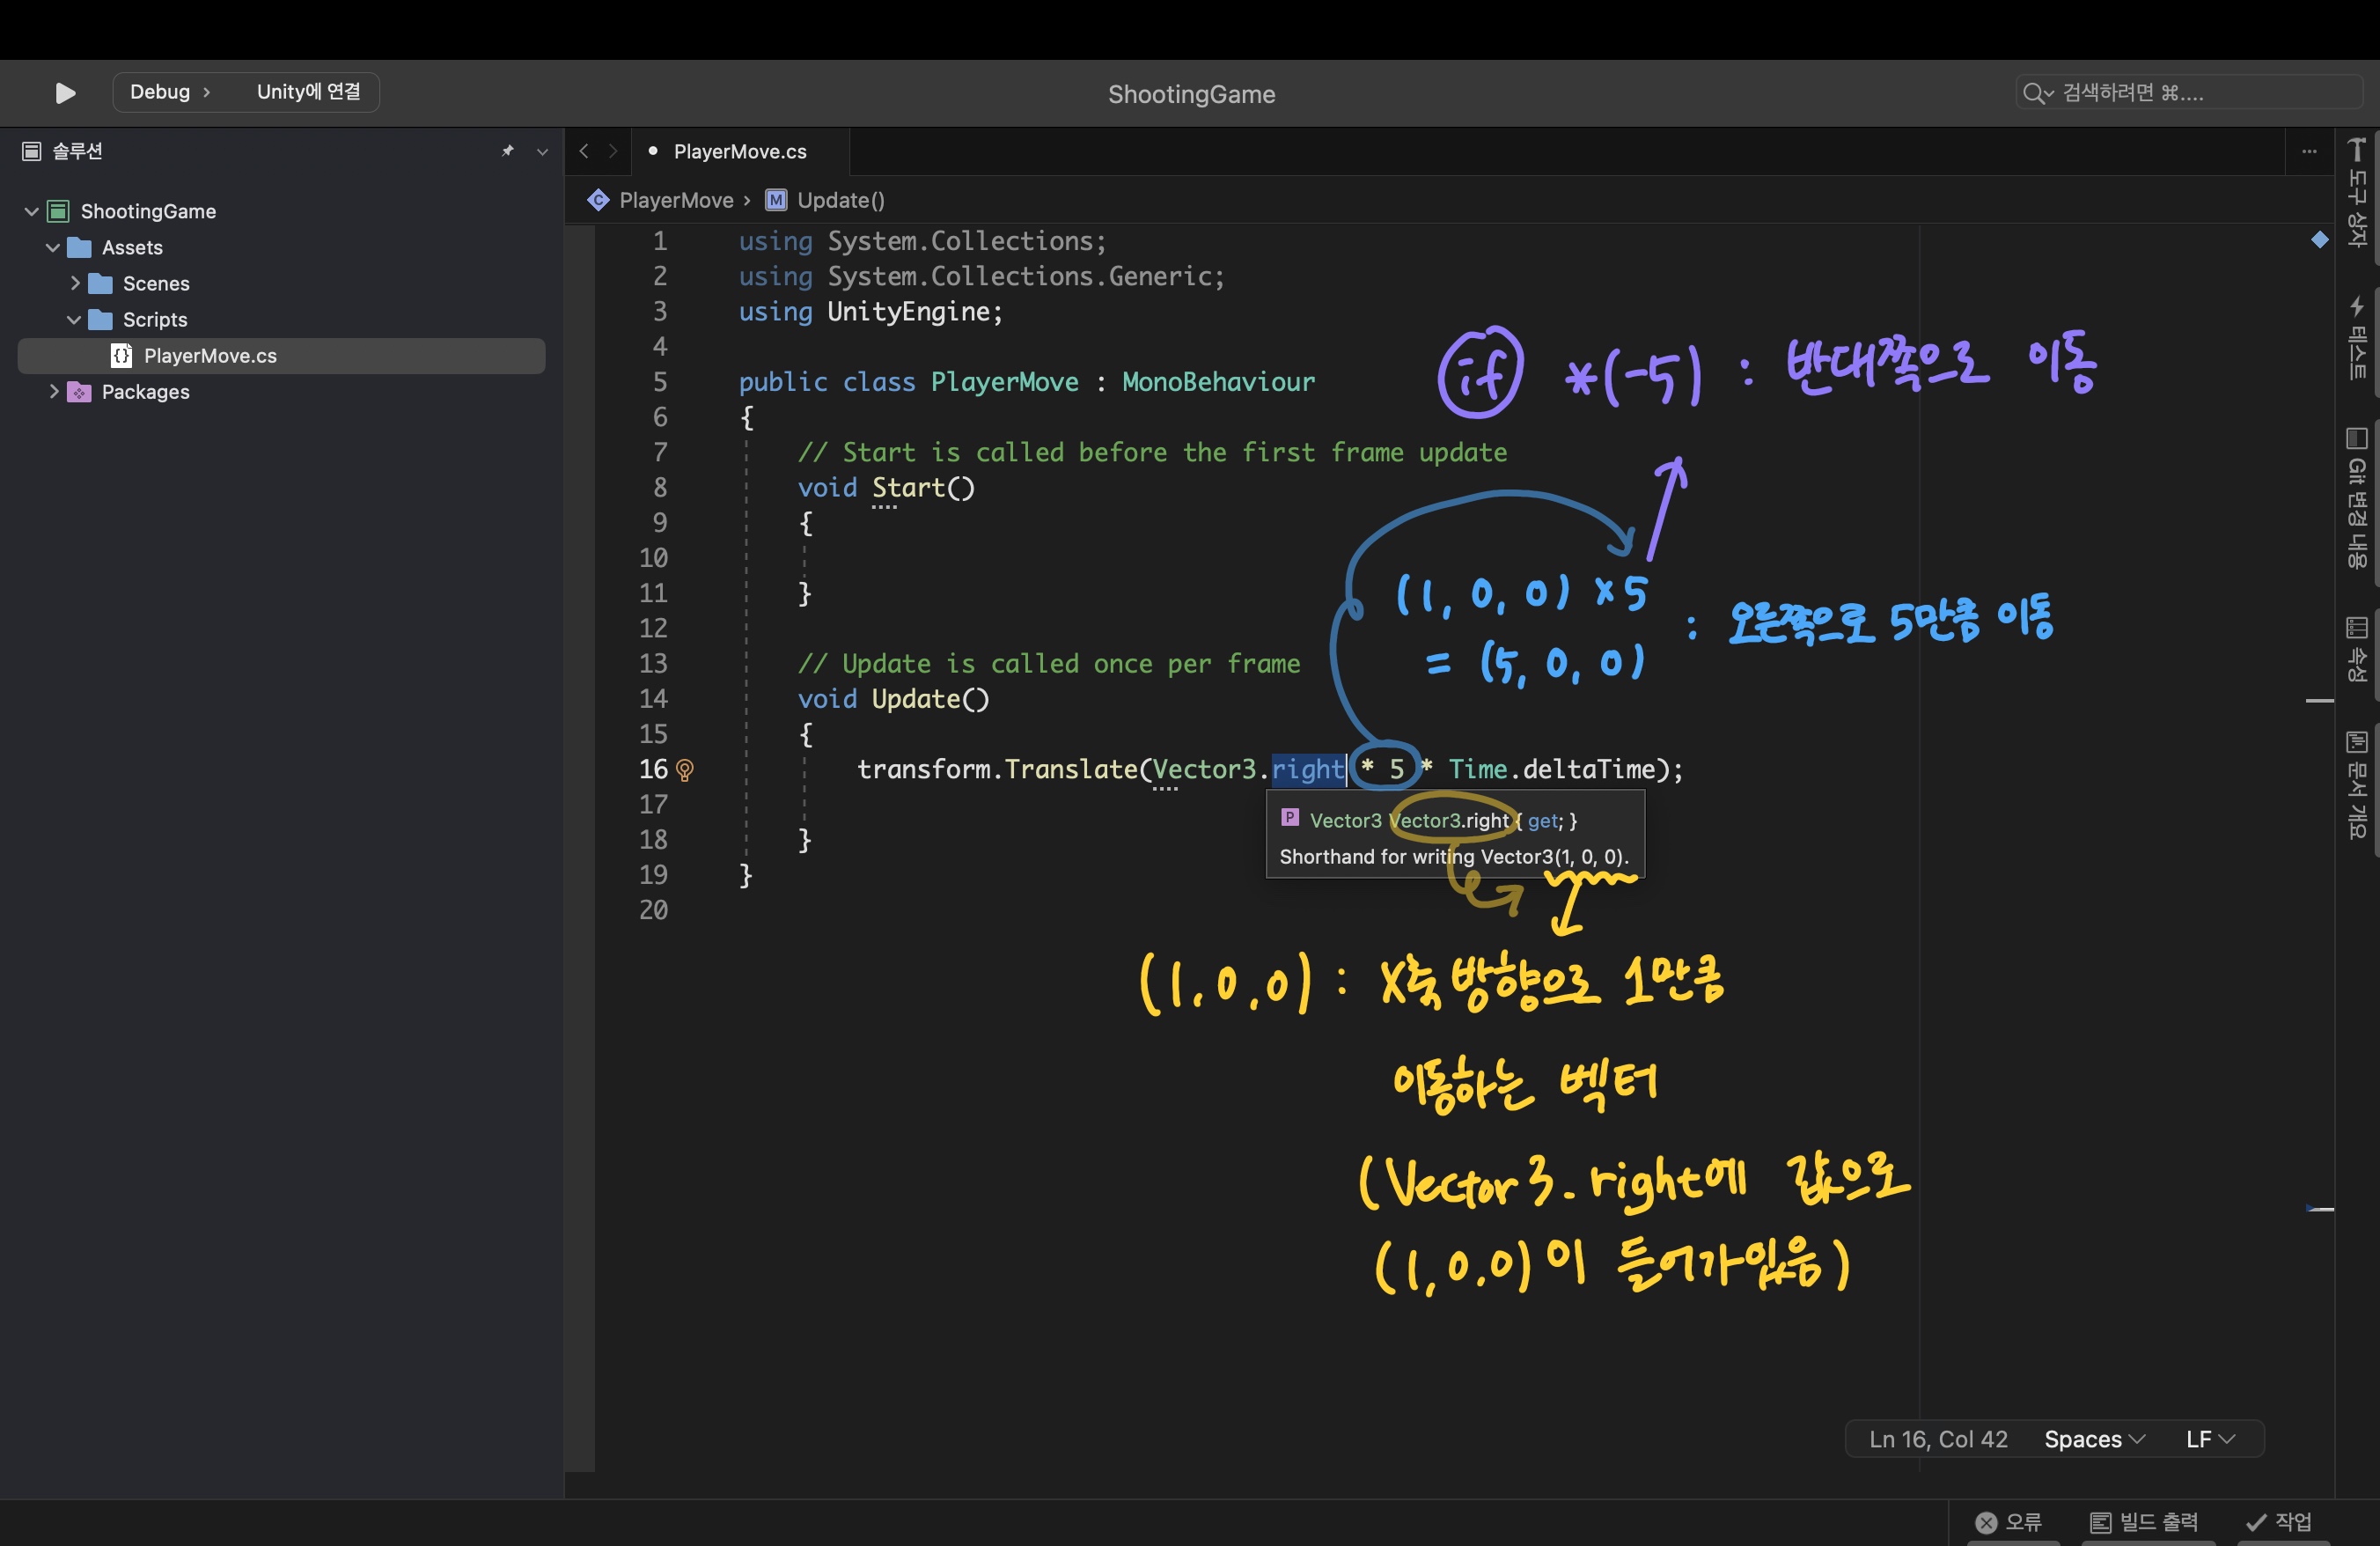Open the editor tab overflow ellipsis menu

[2309, 151]
